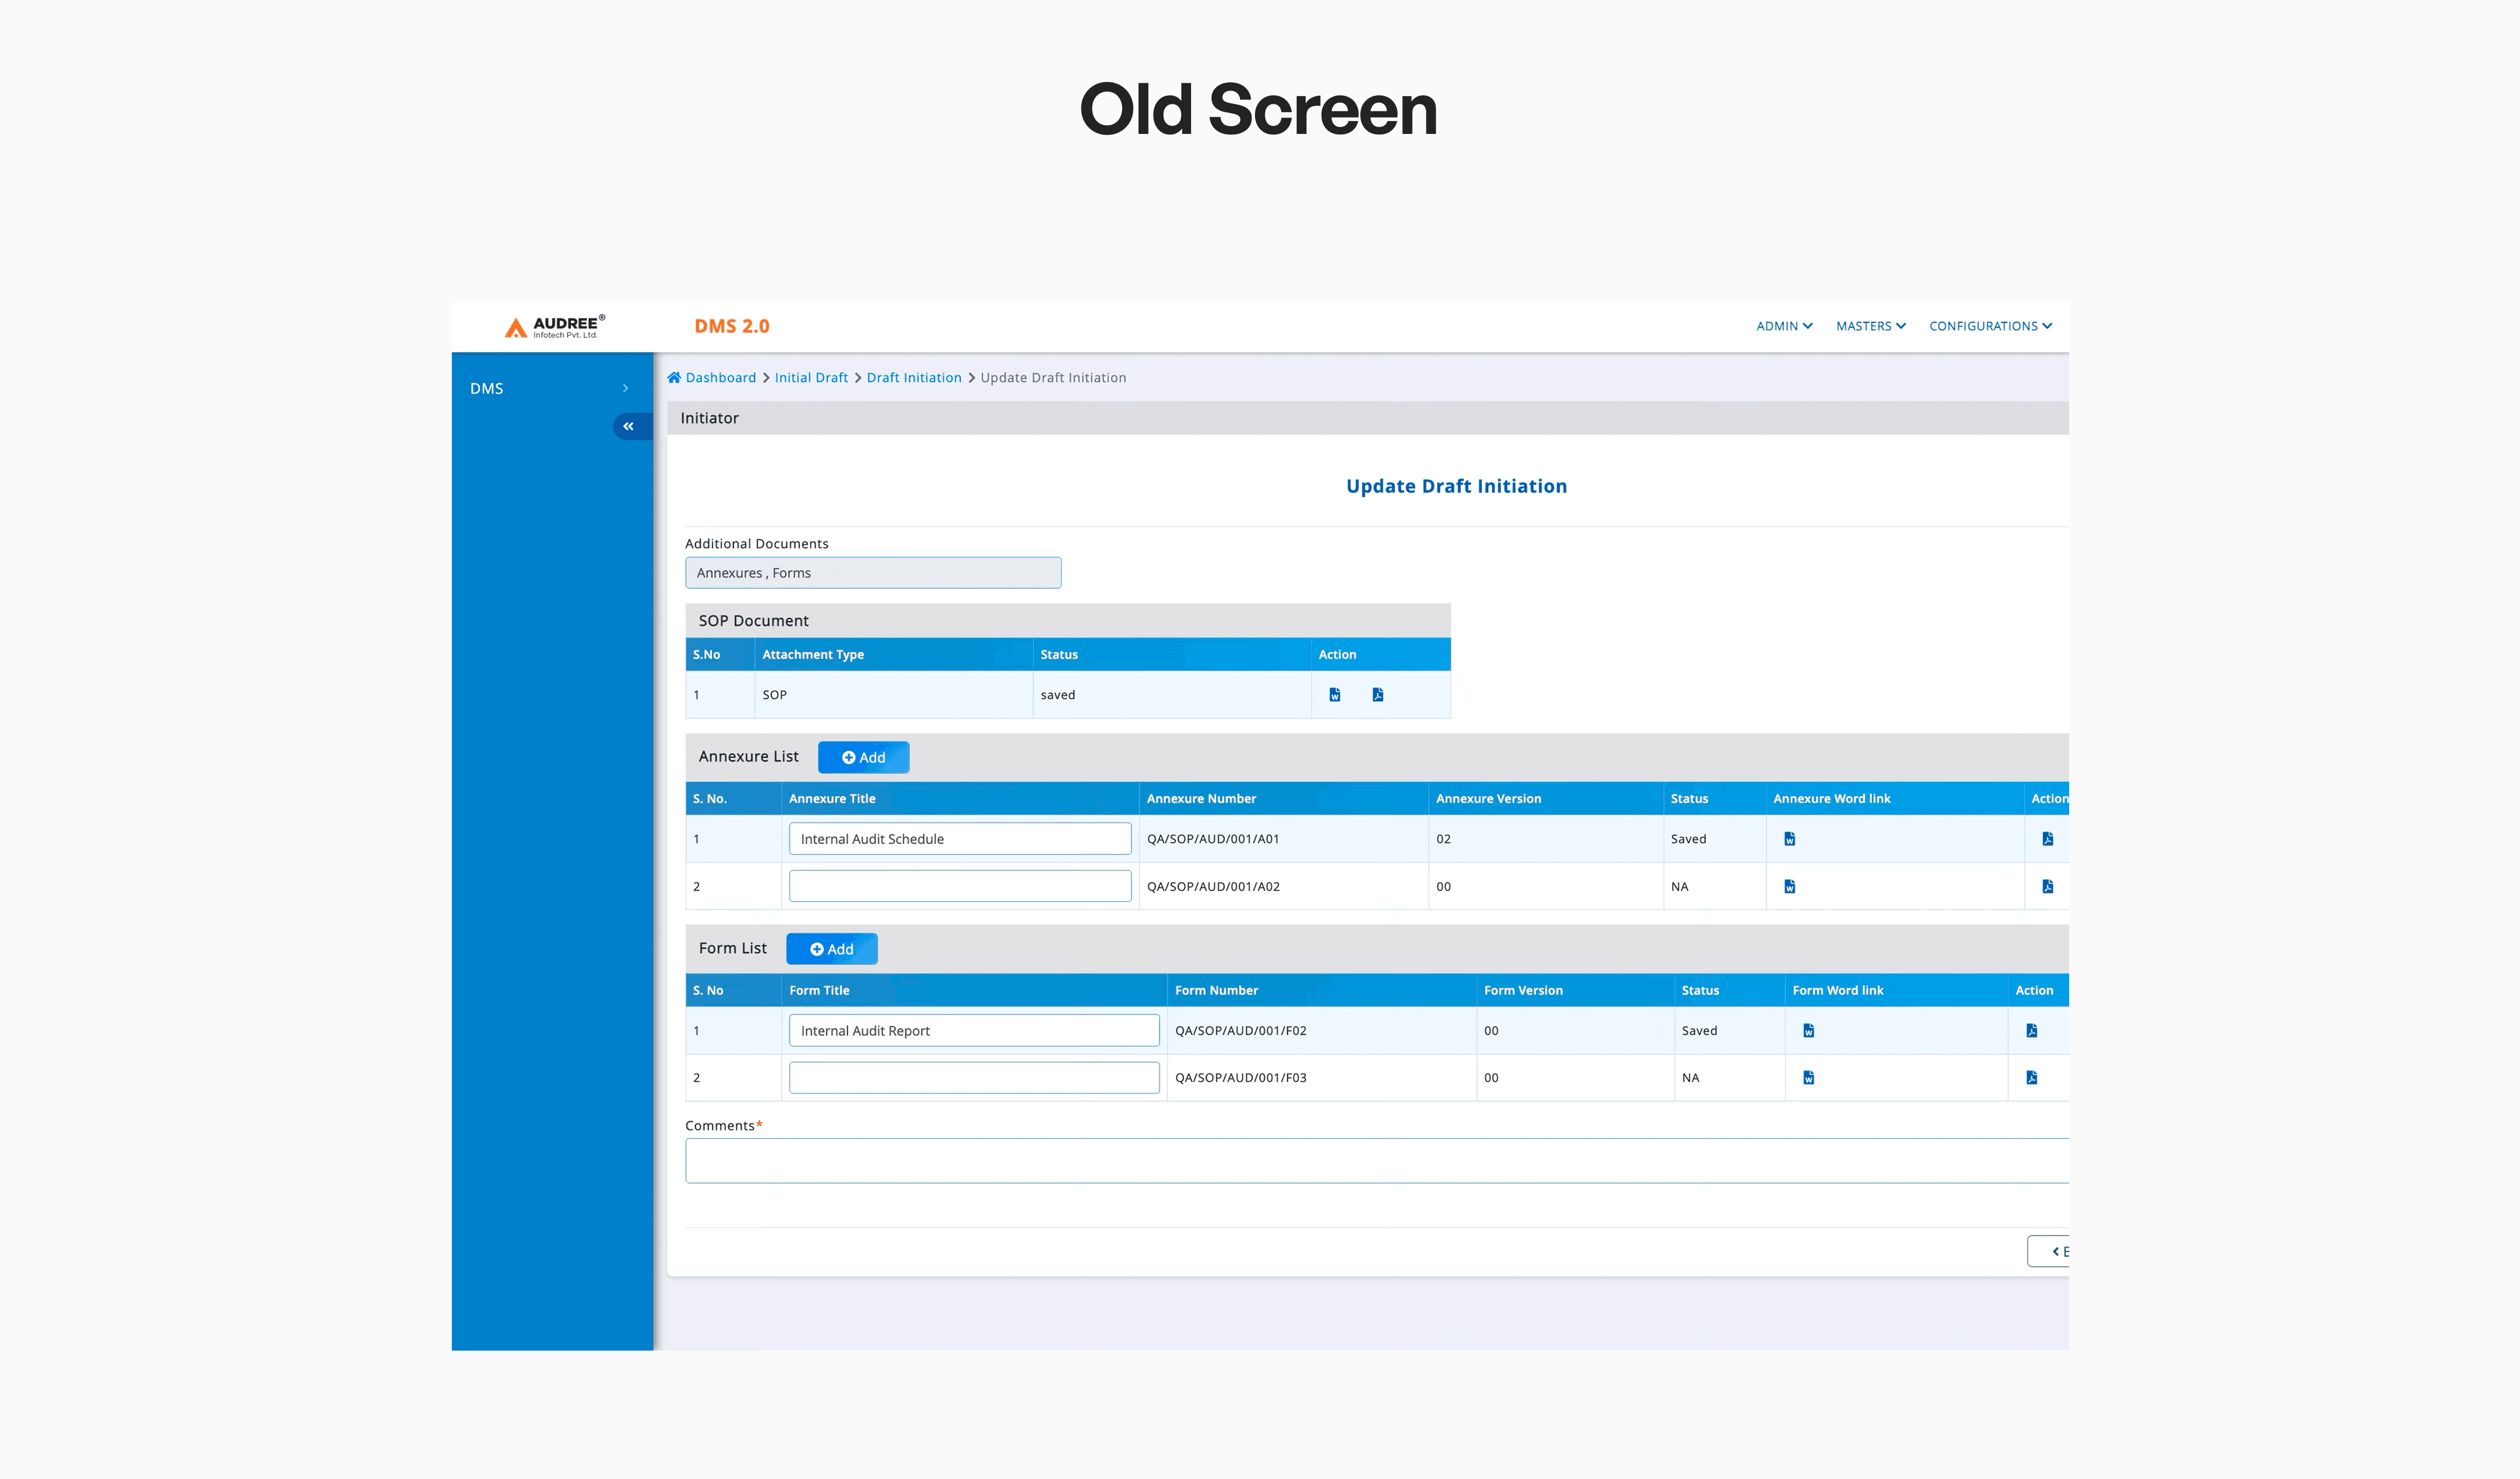
Task: Open the MASTERS dropdown menu
Action: [x=1870, y=326]
